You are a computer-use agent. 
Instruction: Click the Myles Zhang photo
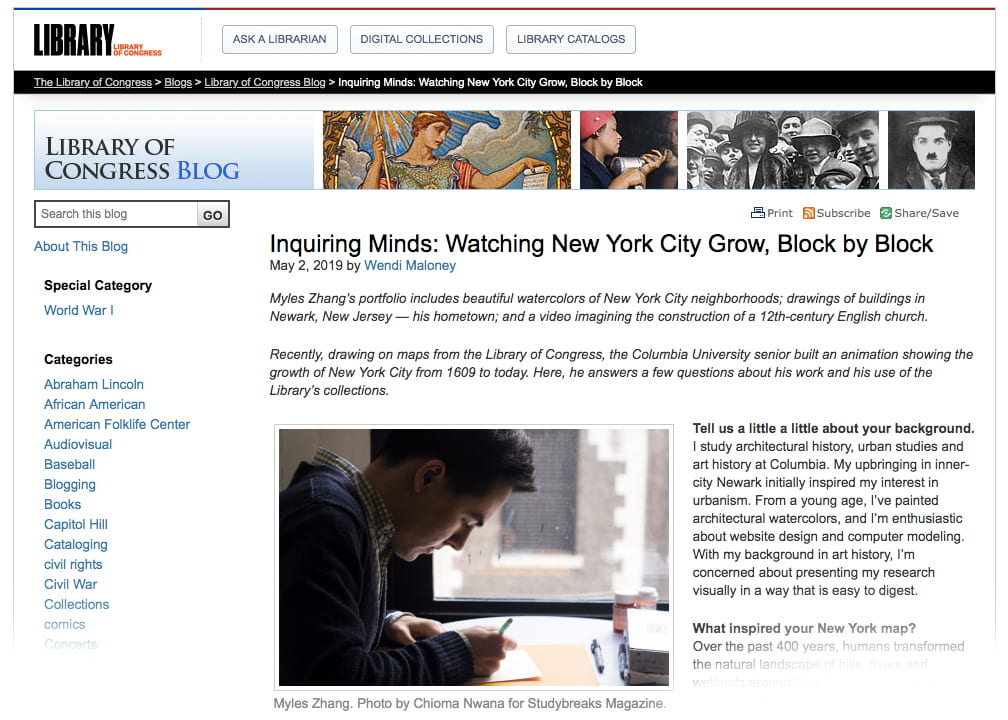[x=474, y=557]
